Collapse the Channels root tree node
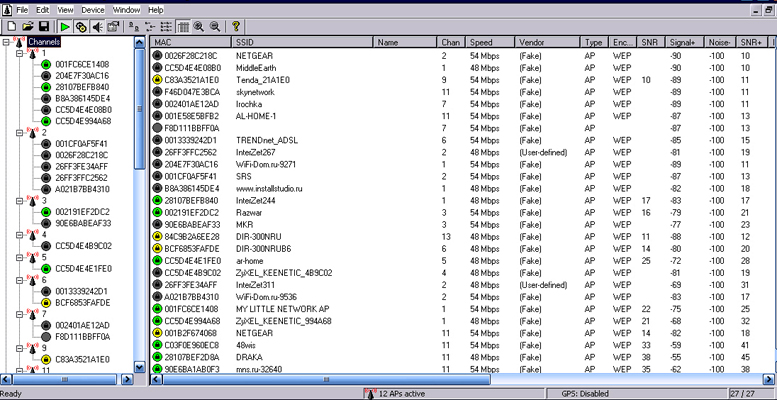This screenshot has width=777, height=400. click(x=6, y=42)
